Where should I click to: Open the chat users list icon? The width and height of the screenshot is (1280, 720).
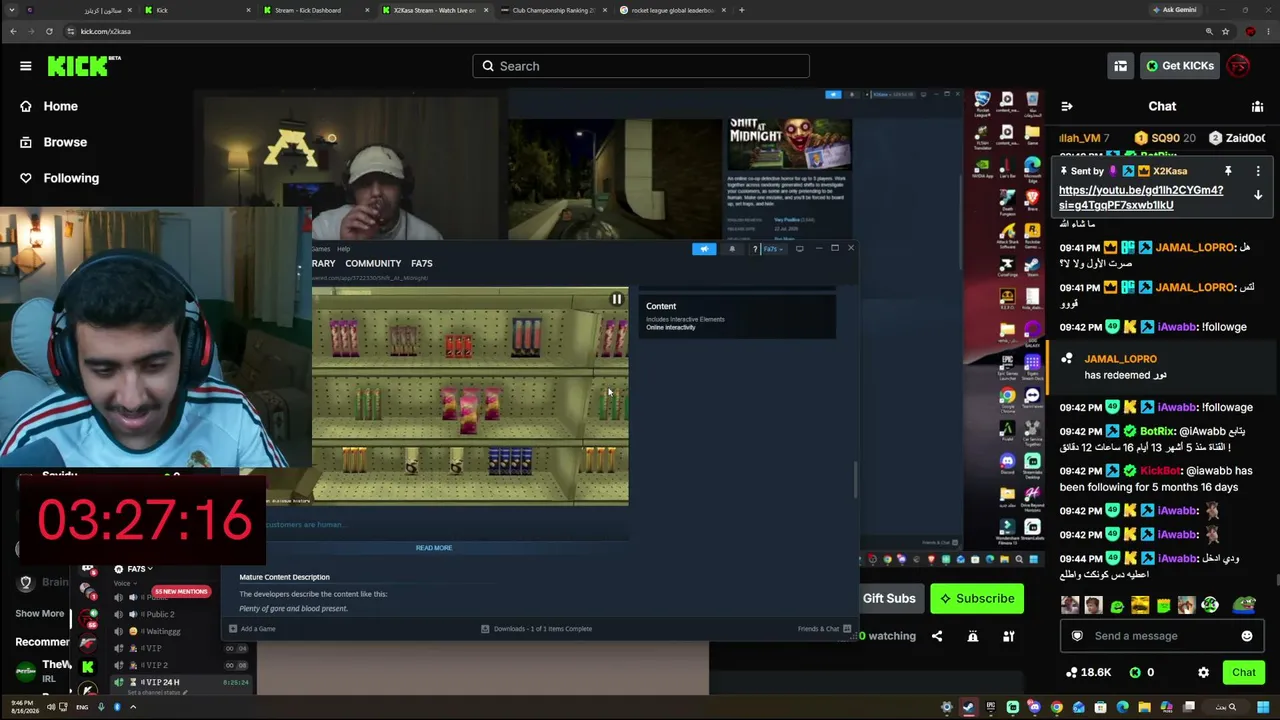[x=1257, y=106]
